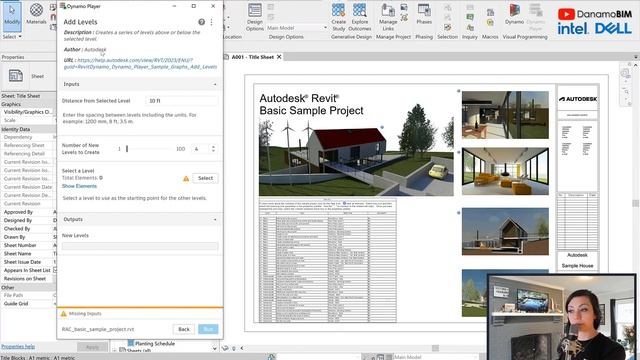
Task: Click the levels count number field
Action: pyautogui.click(x=201, y=149)
